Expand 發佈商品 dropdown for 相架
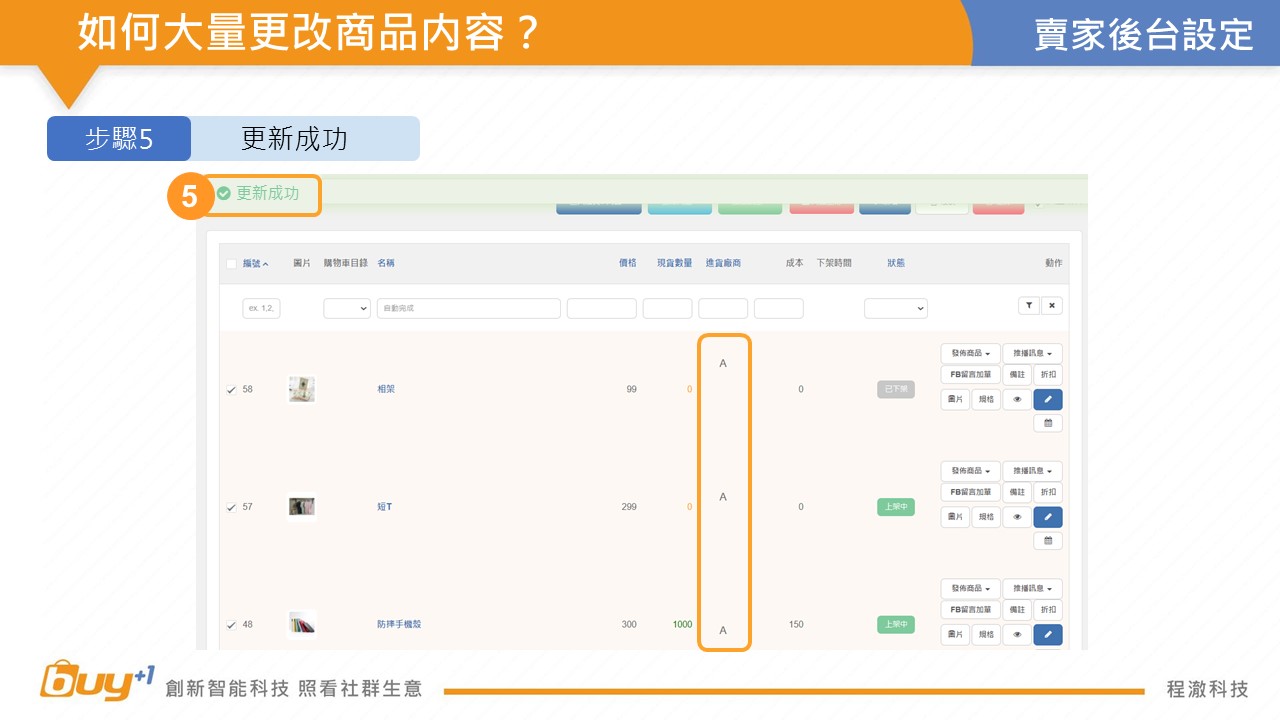Screen dimensions: 1280x720 pos(970,354)
